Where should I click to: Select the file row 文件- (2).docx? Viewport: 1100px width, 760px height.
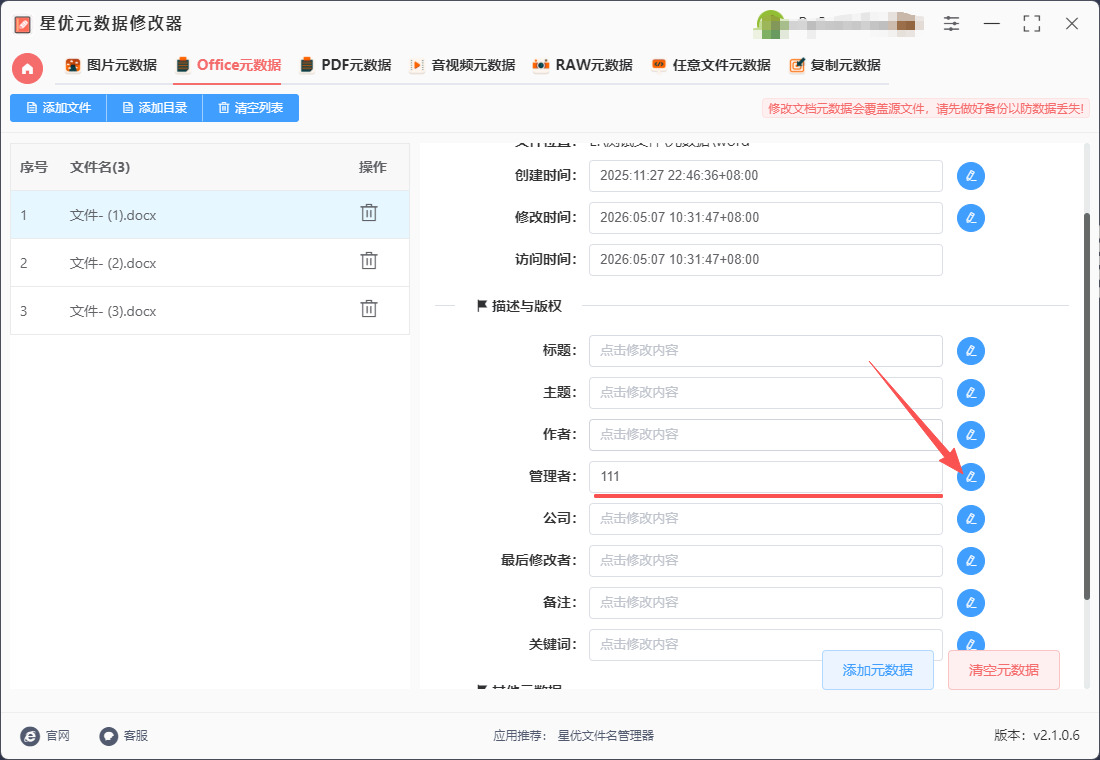(x=210, y=263)
